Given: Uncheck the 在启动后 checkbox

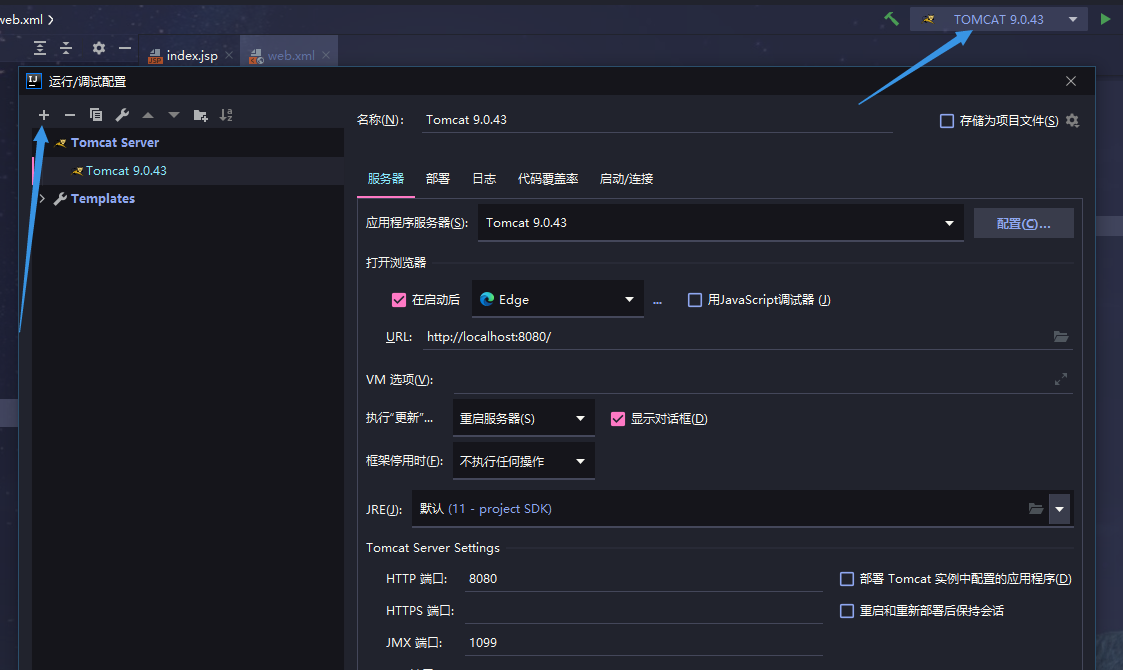Looking at the screenshot, I should [x=399, y=300].
